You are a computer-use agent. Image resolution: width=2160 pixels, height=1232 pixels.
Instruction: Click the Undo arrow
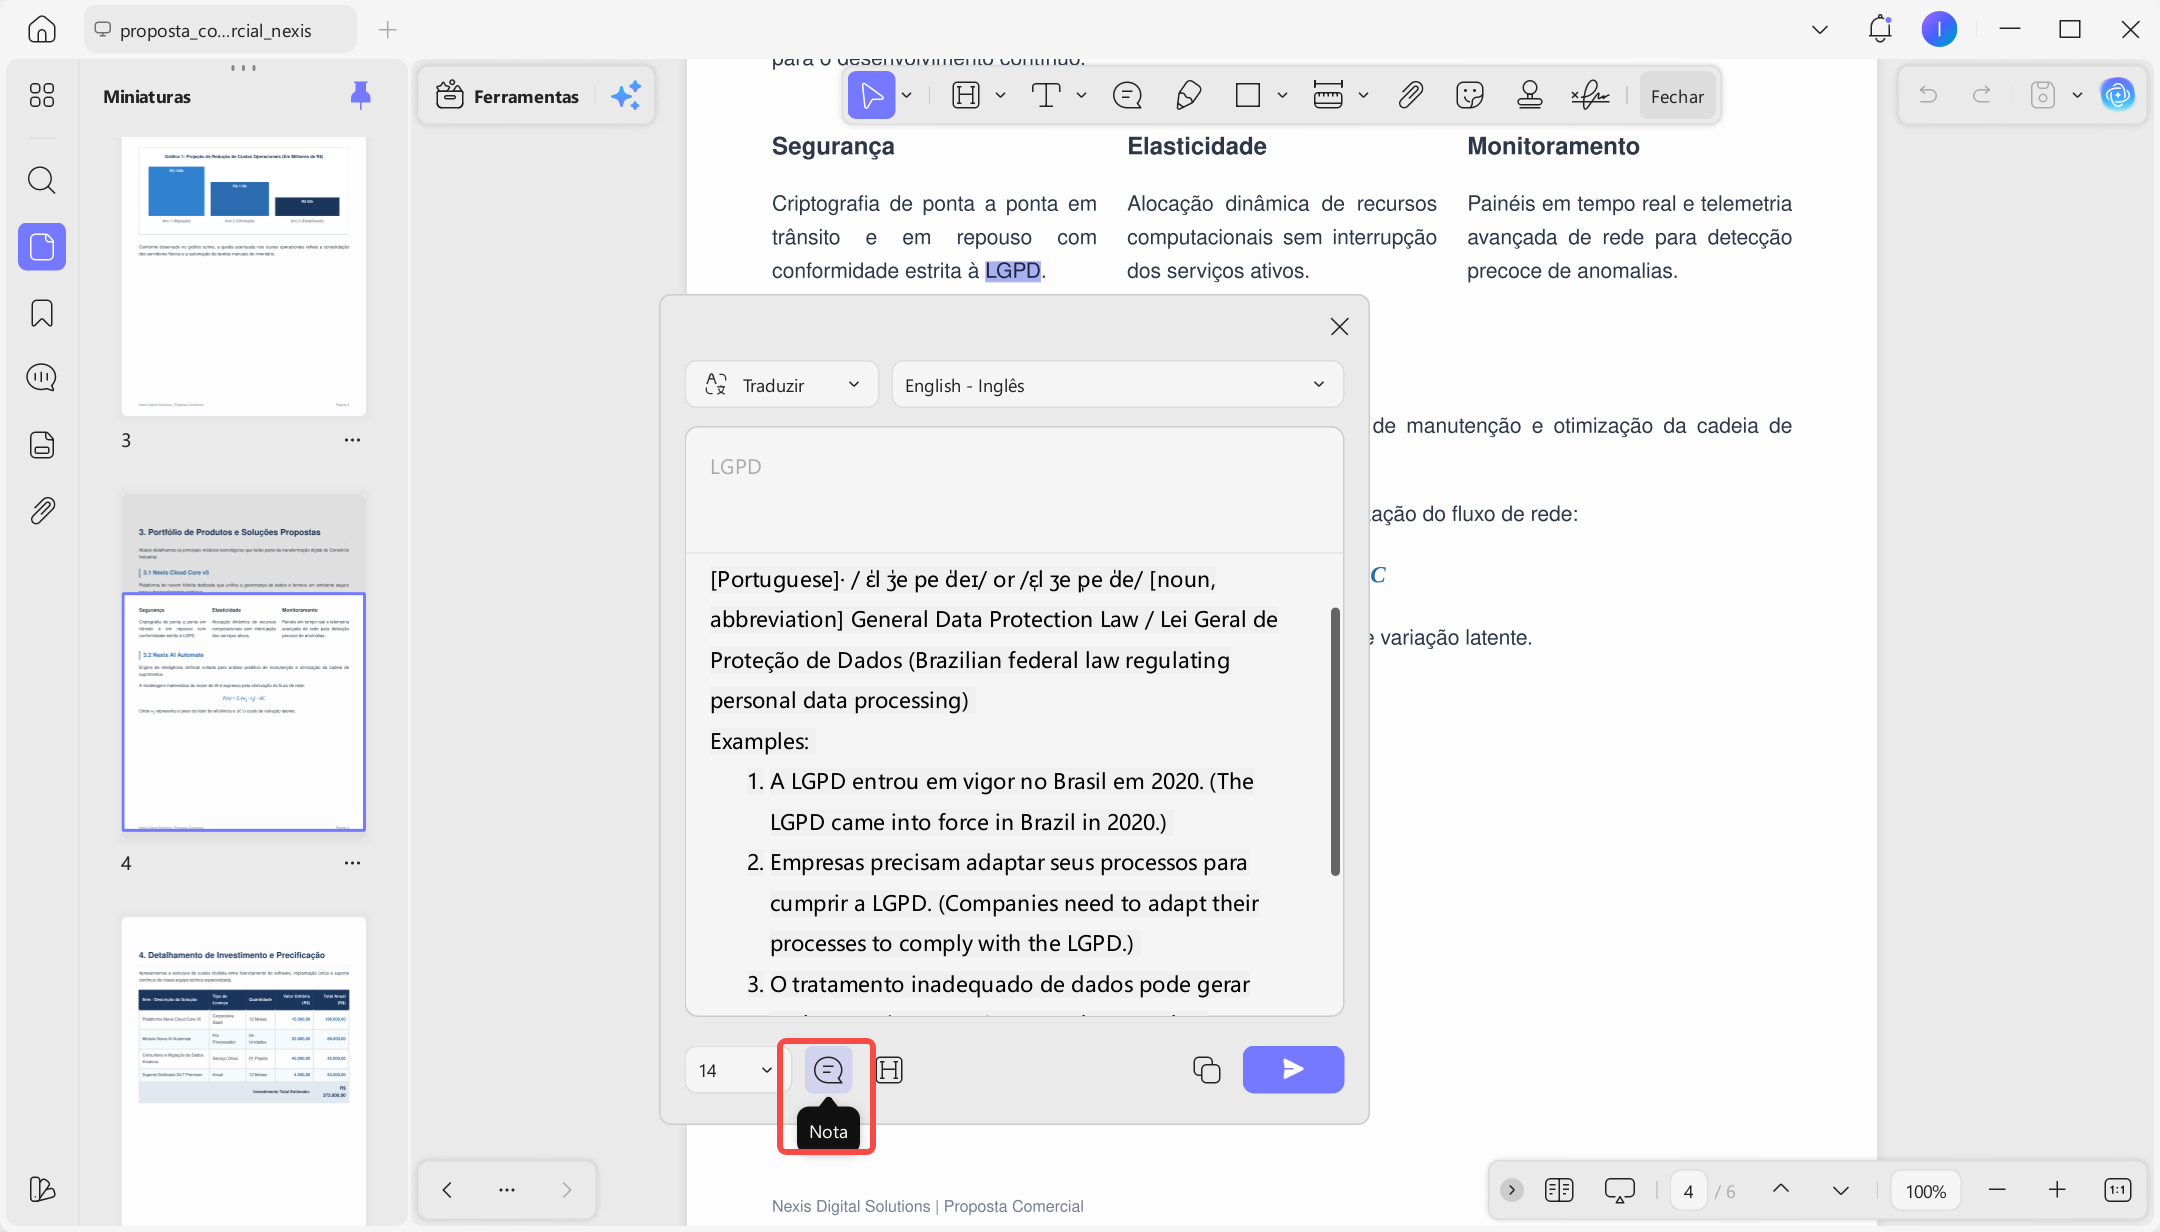(x=1929, y=95)
